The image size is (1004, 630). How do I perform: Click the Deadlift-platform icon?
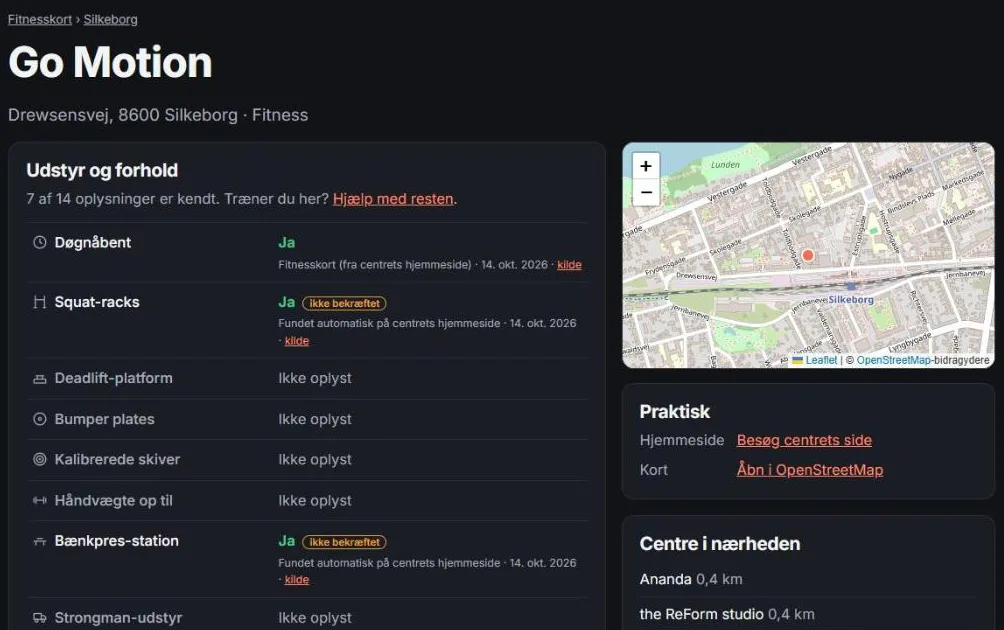40,378
